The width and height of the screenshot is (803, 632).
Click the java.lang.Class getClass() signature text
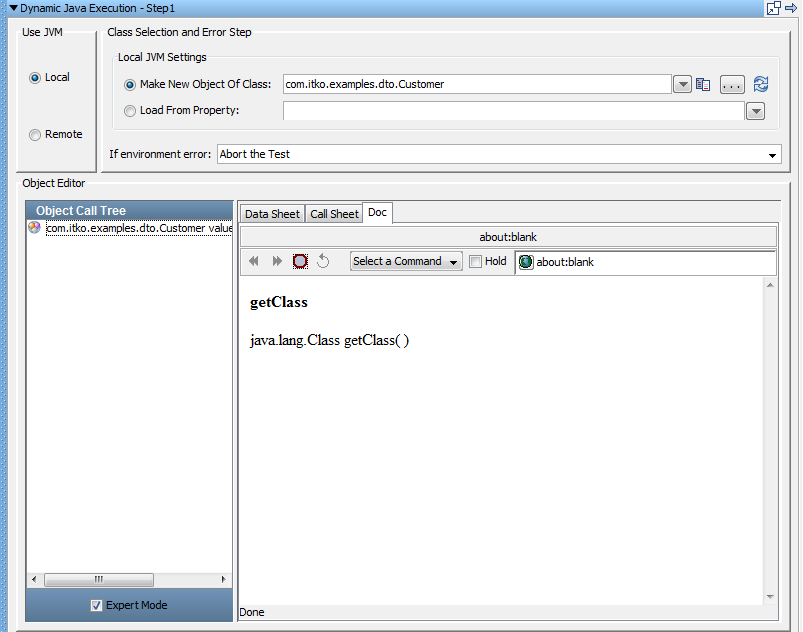[329, 340]
